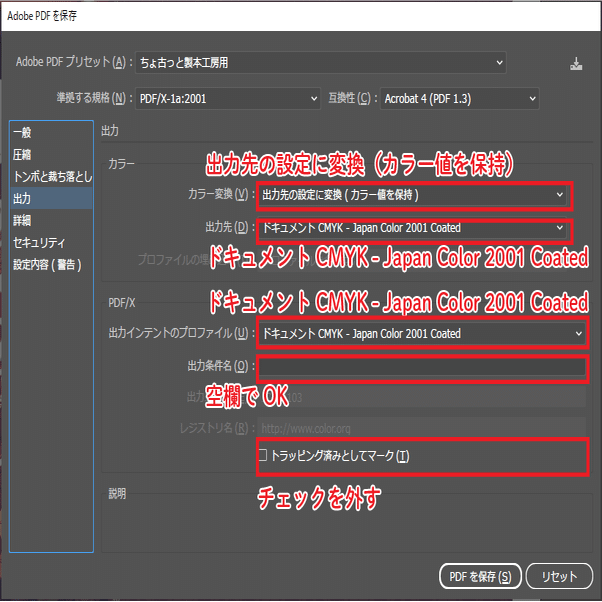Click the PDF を保存 button
Image resolution: width=602 pixels, height=602 pixels.
point(480,576)
